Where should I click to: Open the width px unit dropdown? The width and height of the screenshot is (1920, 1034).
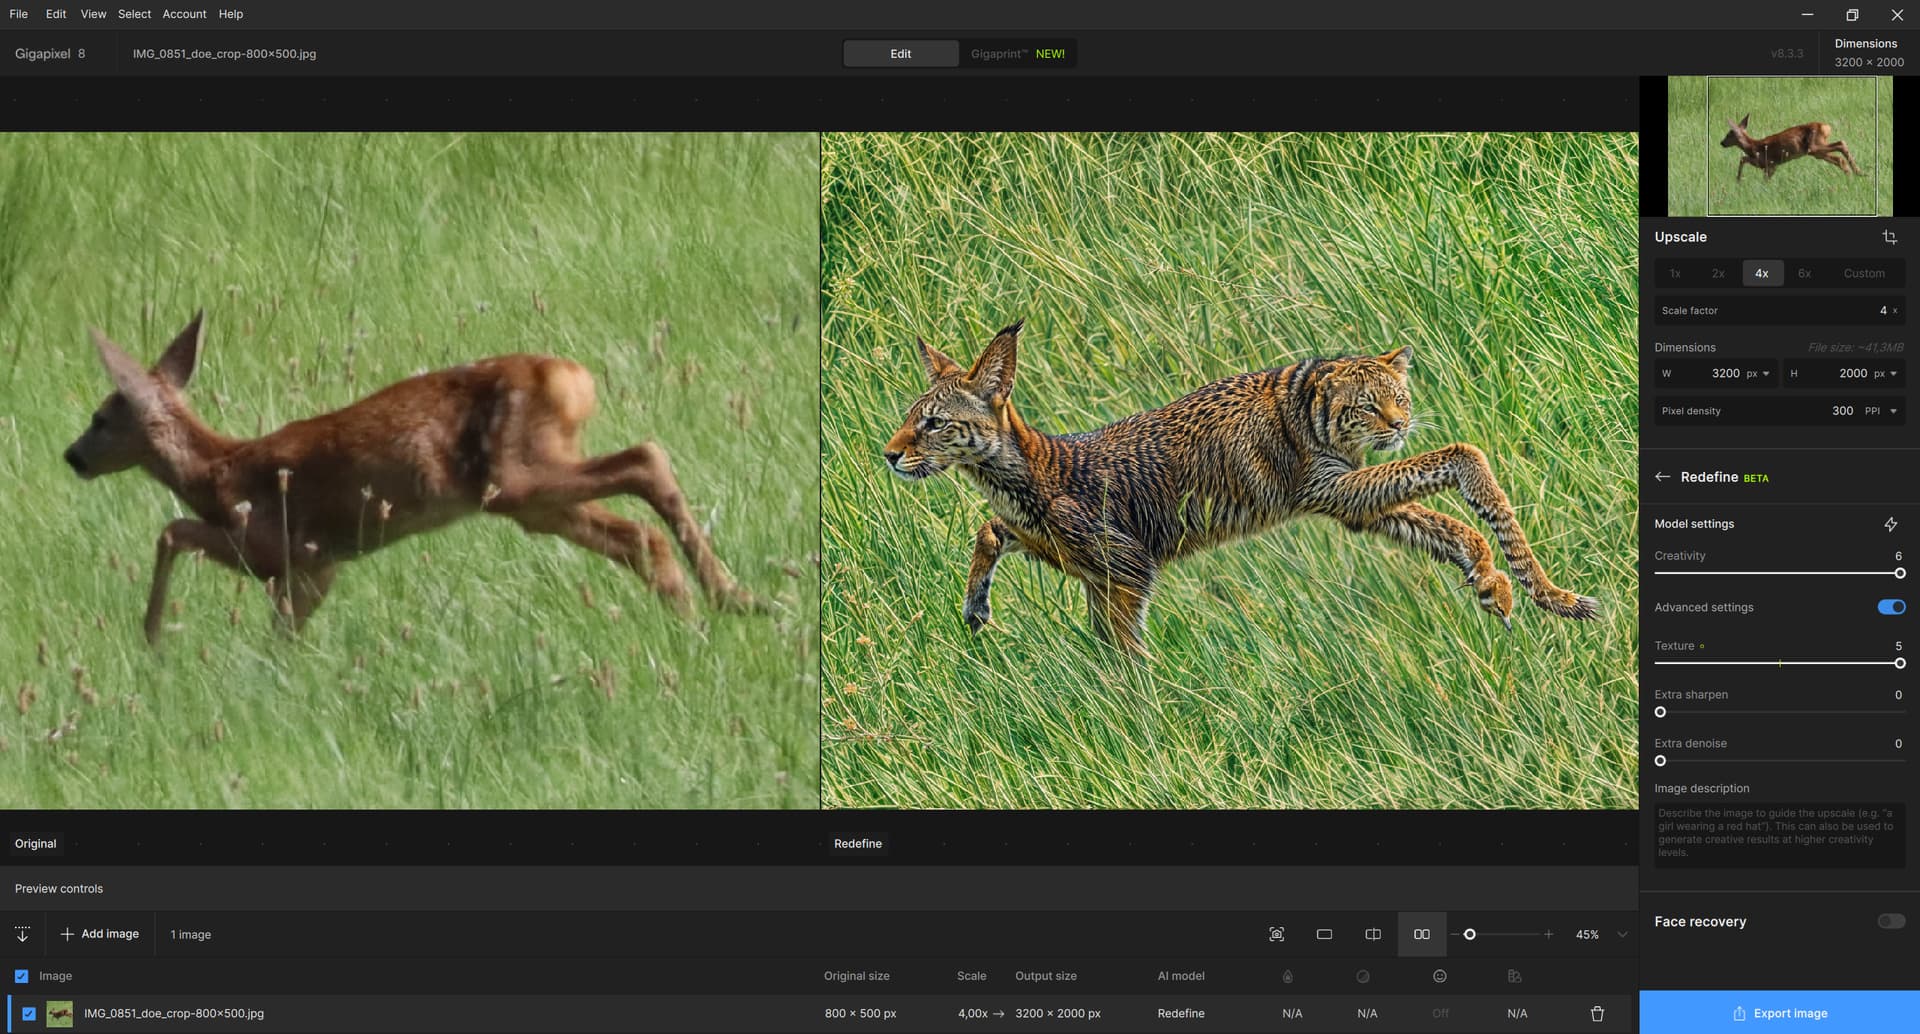(x=1758, y=374)
